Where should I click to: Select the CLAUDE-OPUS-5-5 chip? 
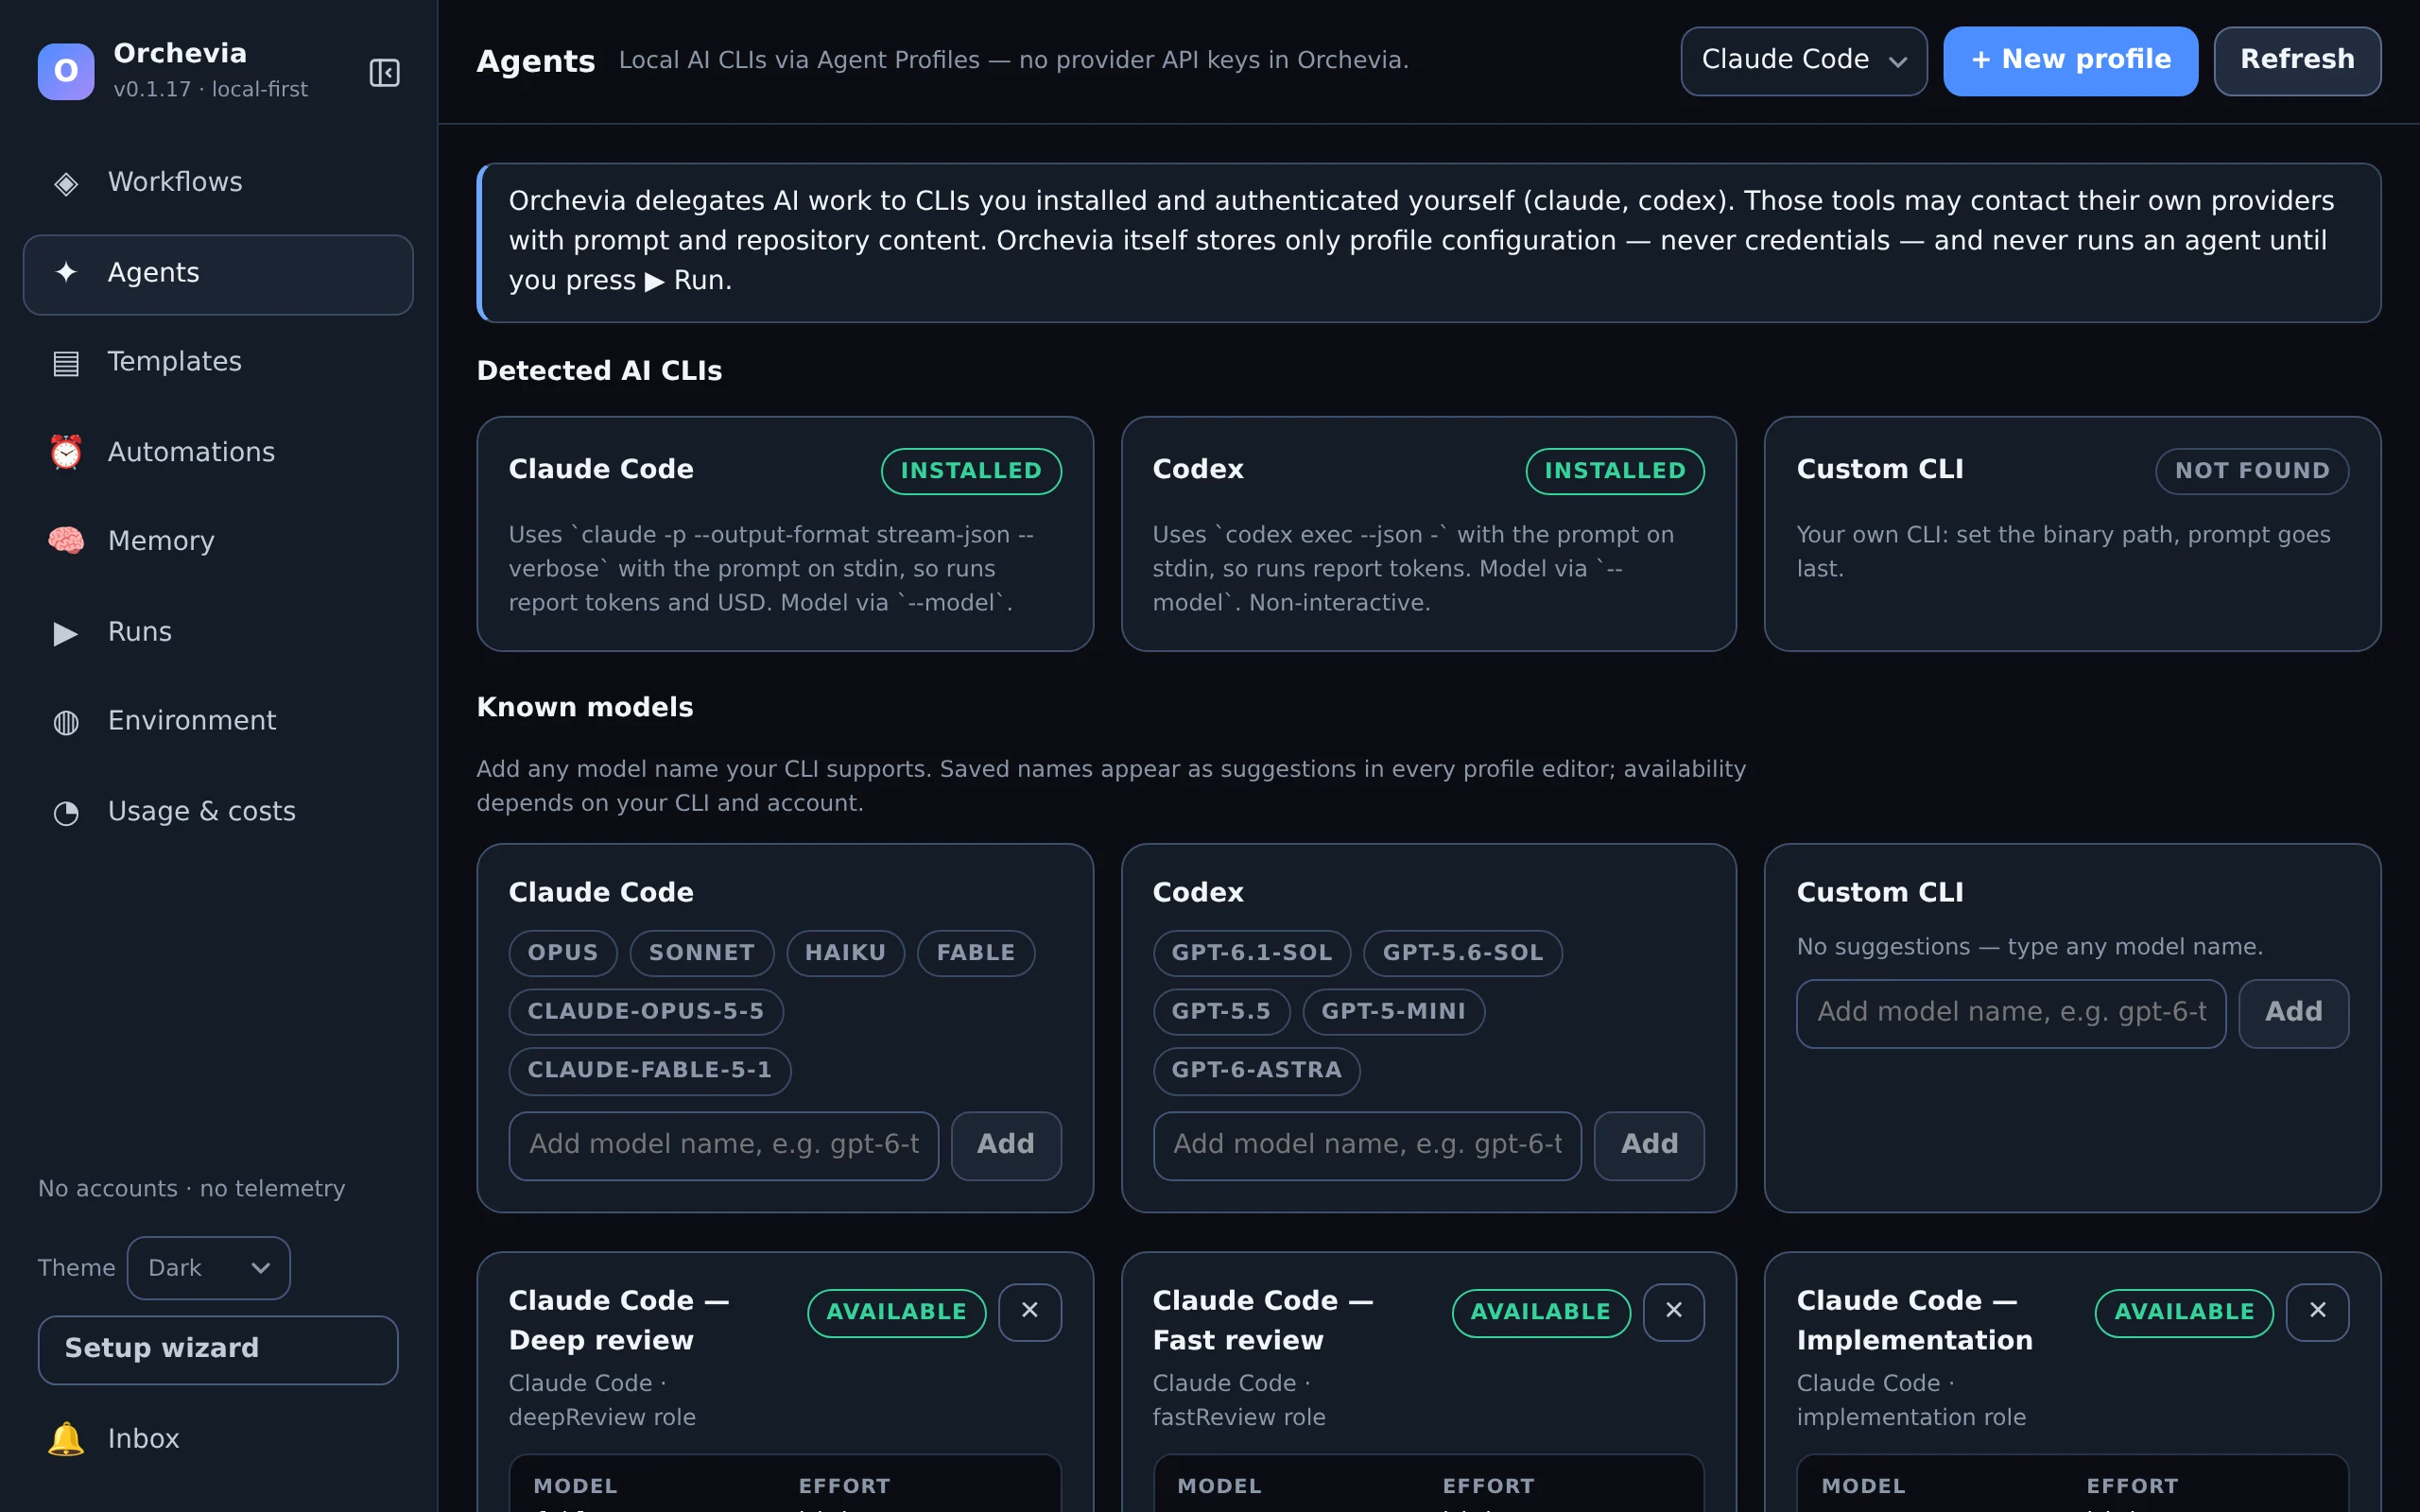pos(646,1012)
